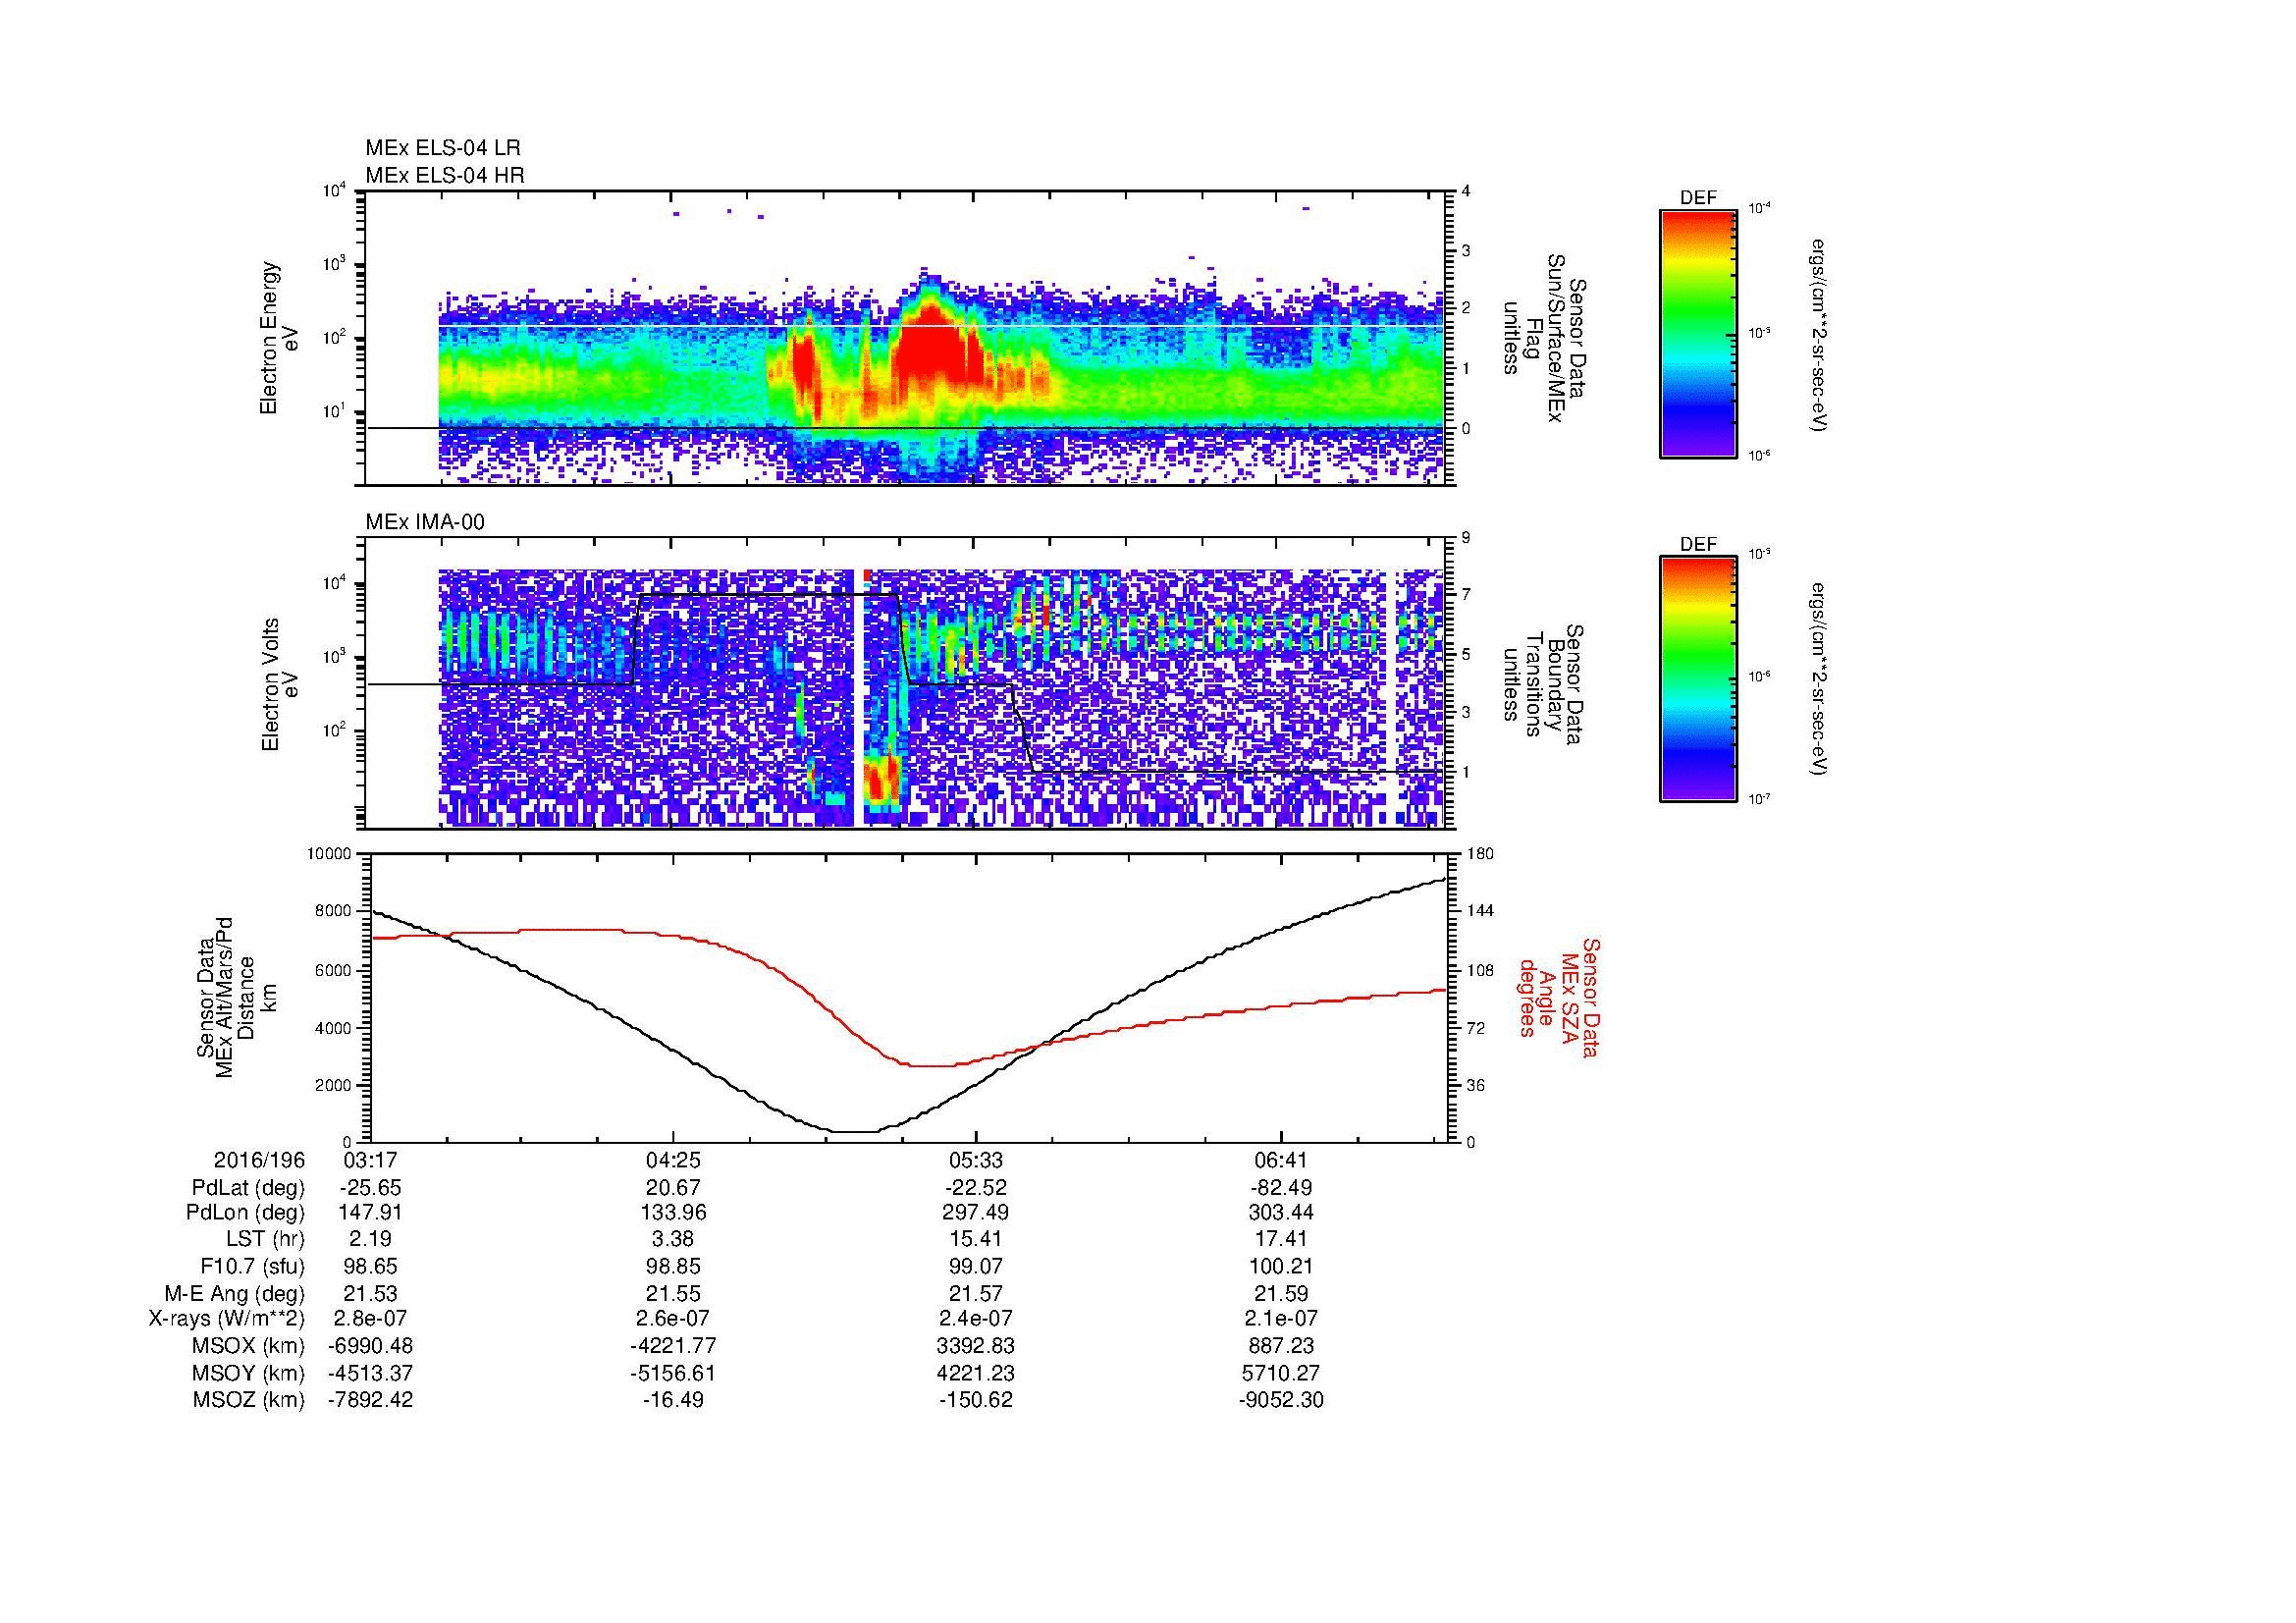Click the PdLon value '297.49'
Image resolution: width=2296 pixels, height=1623 pixels.
pos(976,1213)
